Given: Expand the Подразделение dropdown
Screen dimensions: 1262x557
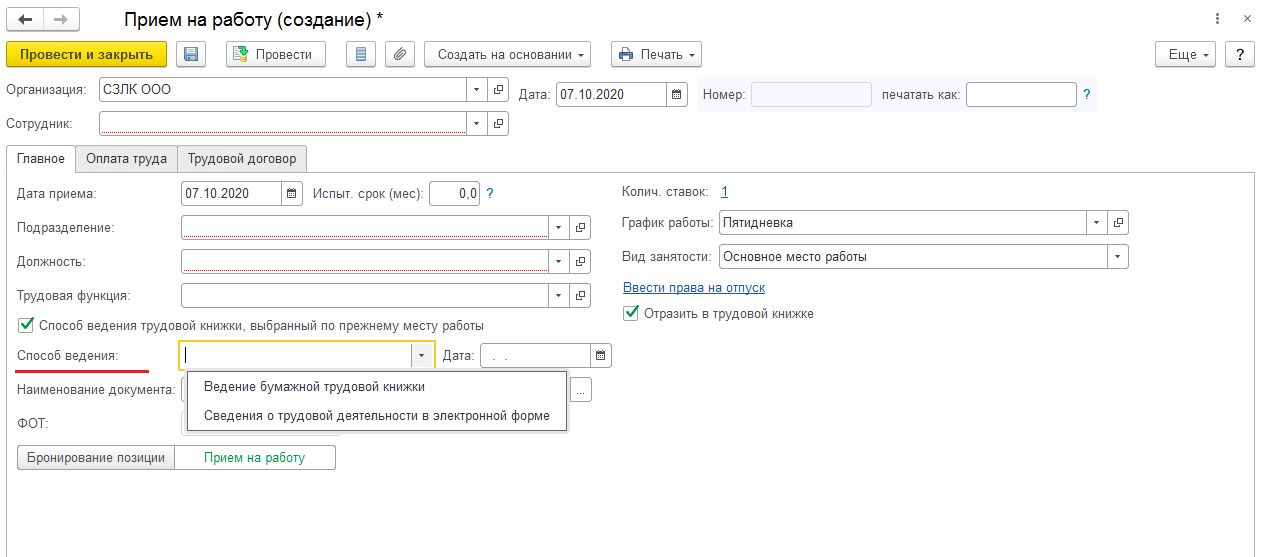Looking at the screenshot, I should coord(558,228).
